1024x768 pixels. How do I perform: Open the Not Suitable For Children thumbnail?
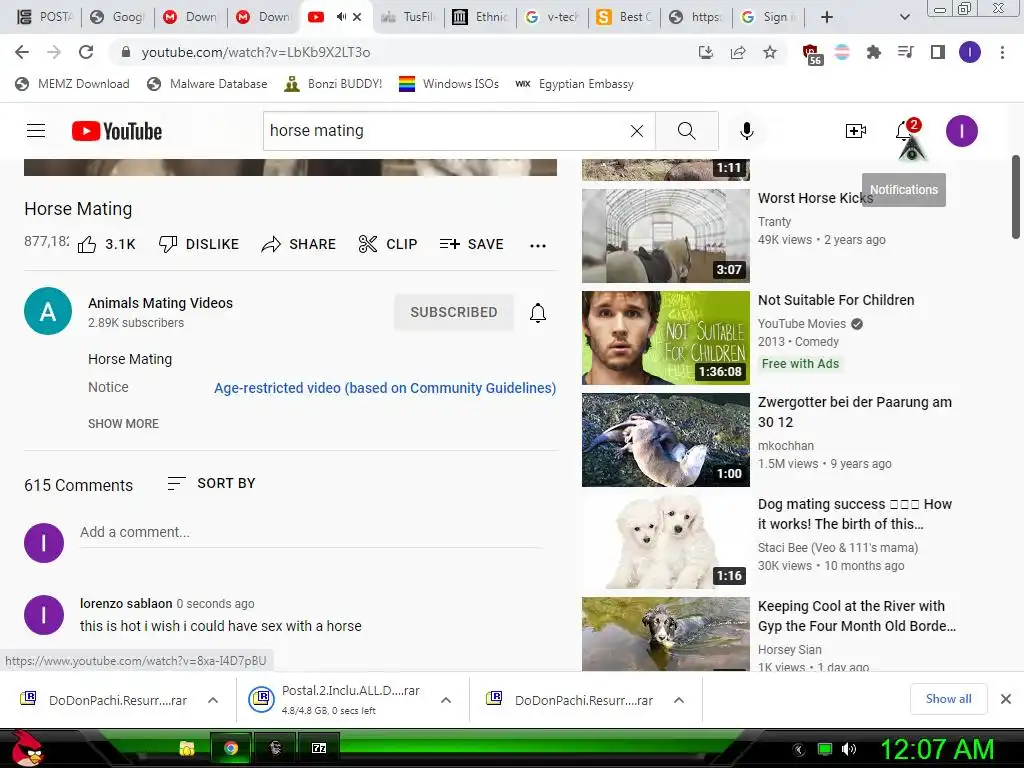click(x=665, y=338)
